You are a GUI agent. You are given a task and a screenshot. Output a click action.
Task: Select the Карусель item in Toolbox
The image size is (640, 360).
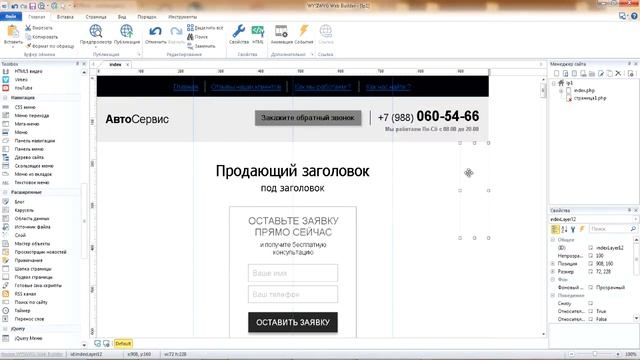(24, 210)
